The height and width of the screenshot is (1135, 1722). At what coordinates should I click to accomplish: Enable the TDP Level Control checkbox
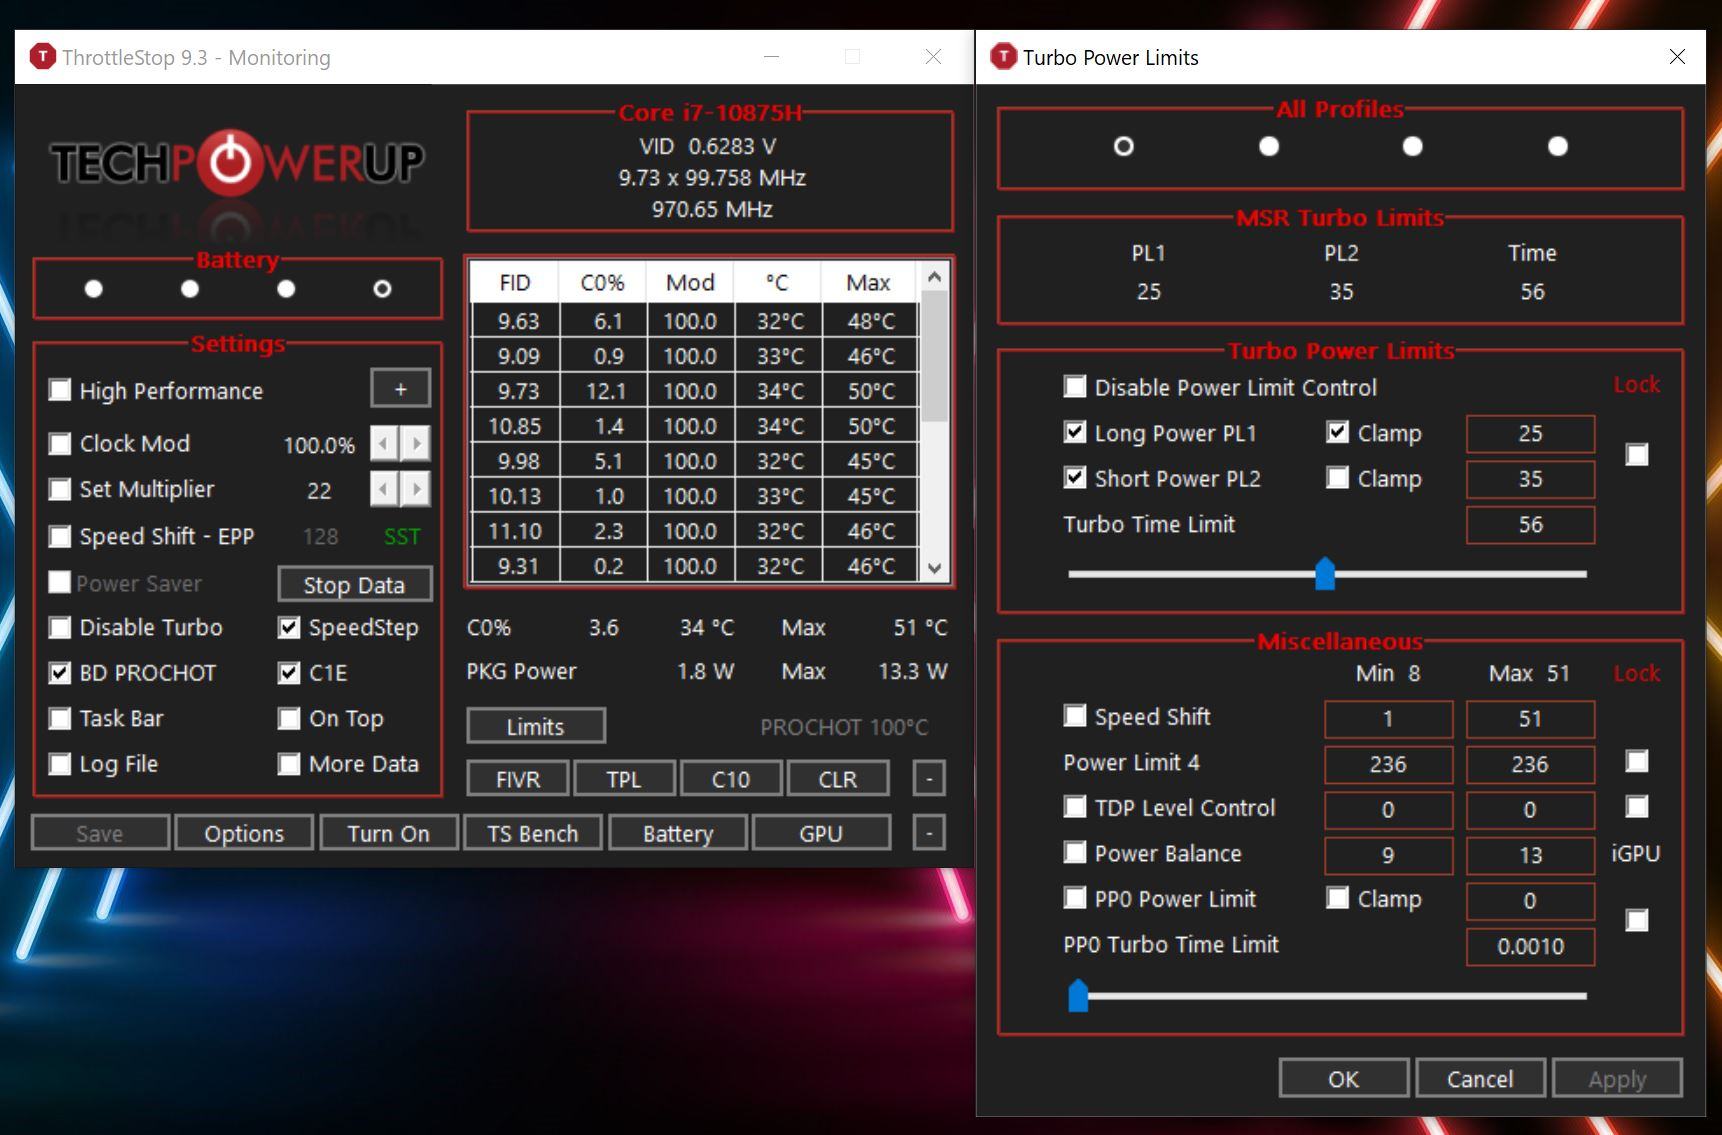coord(1075,807)
